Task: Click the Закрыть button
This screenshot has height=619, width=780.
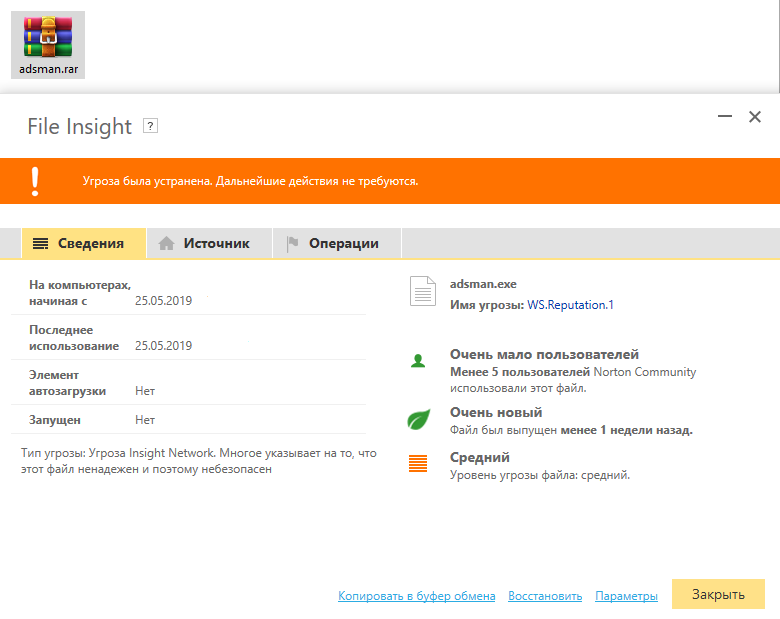Action: (718, 594)
